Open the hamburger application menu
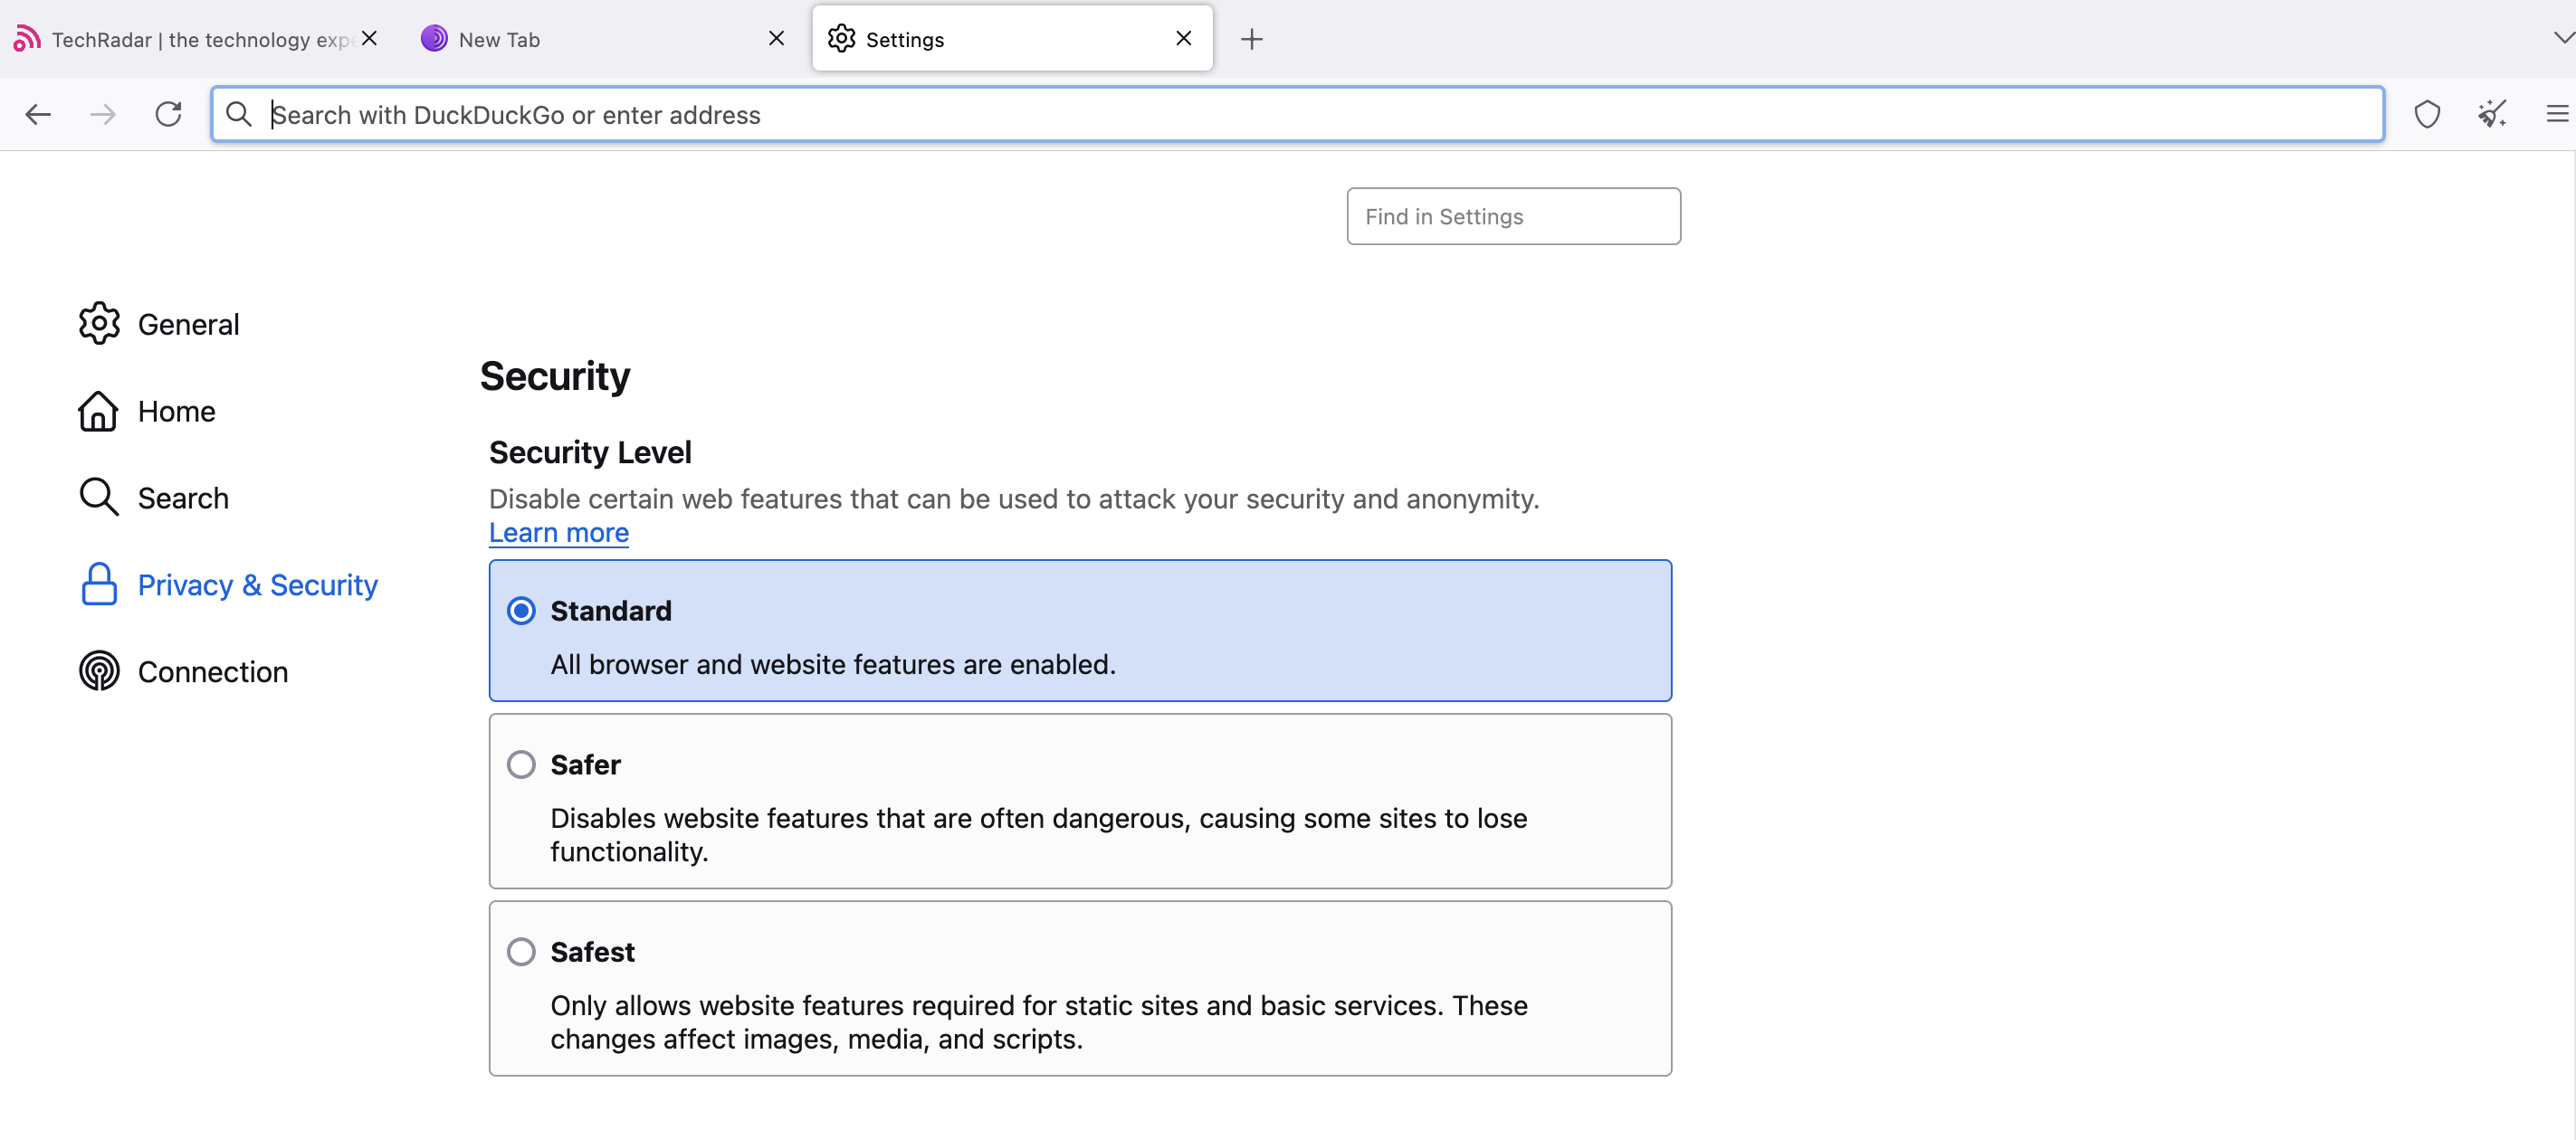This screenshot has height=1140, width=2576. 2556,114
